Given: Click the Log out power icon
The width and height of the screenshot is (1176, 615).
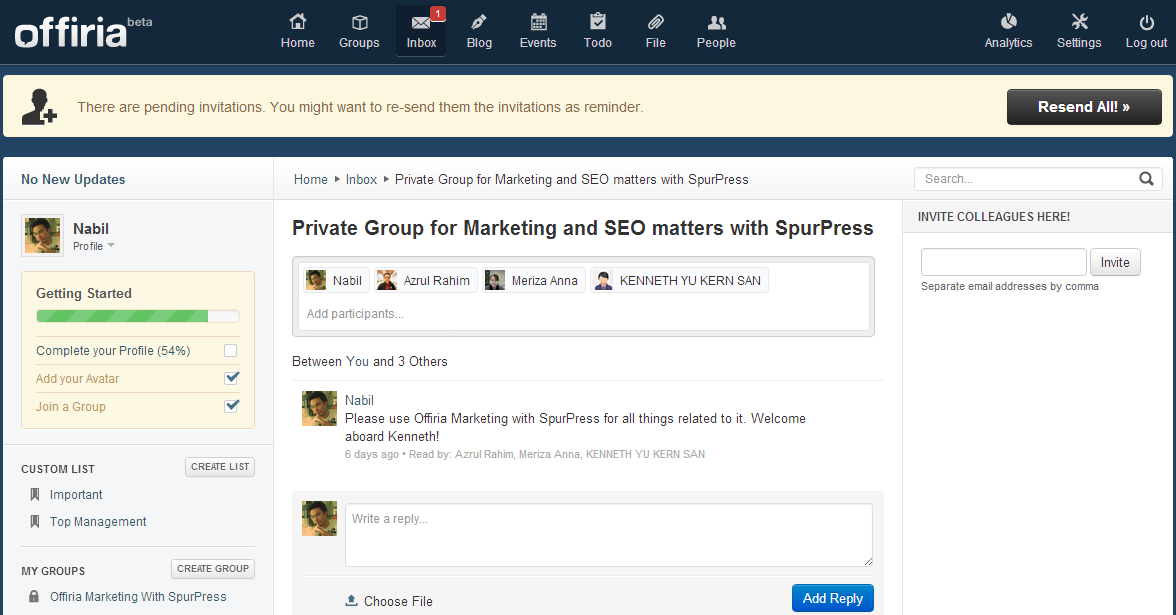Looking at the screenshot, I should pyautogui.click(x=1147, y=22).
